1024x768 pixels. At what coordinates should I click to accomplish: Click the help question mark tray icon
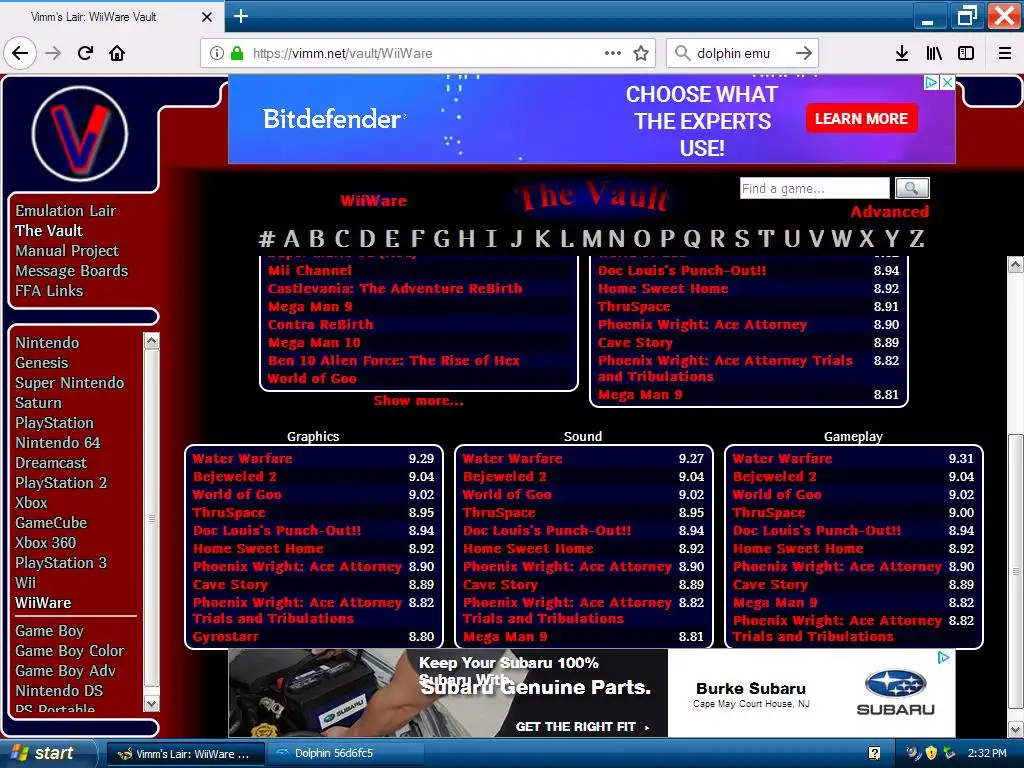(x=874, y=754)
